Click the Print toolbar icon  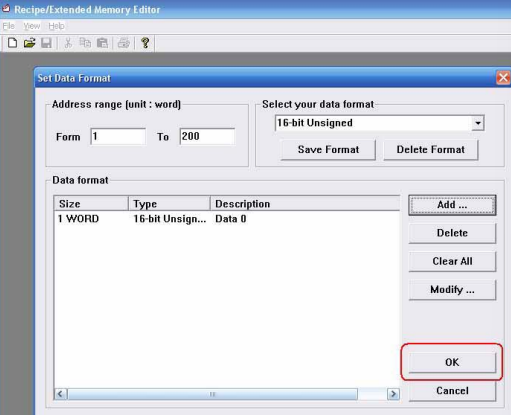click(124, 43)
